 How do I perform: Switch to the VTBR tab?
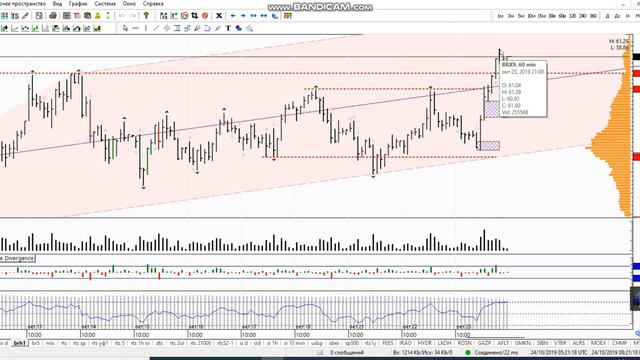point(560,343)
